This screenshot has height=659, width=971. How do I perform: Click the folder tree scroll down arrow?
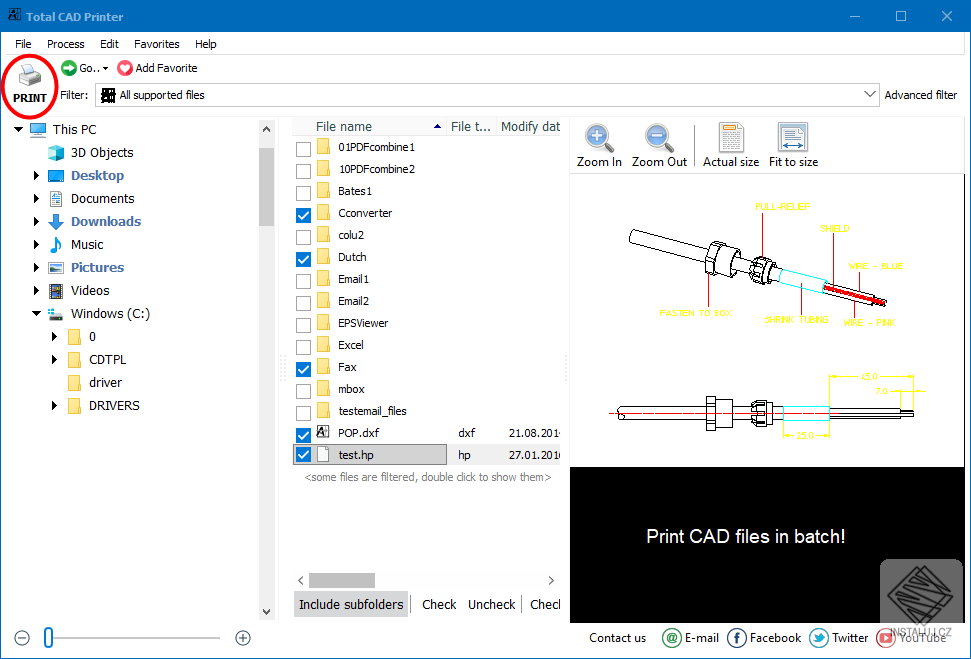(x=267, y=612)
